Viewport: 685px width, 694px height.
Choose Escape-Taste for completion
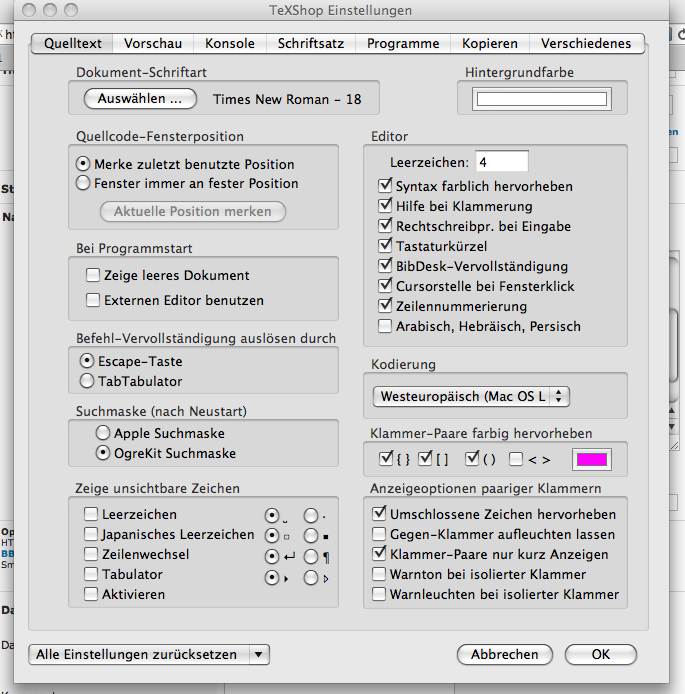[x=87, y=361]
